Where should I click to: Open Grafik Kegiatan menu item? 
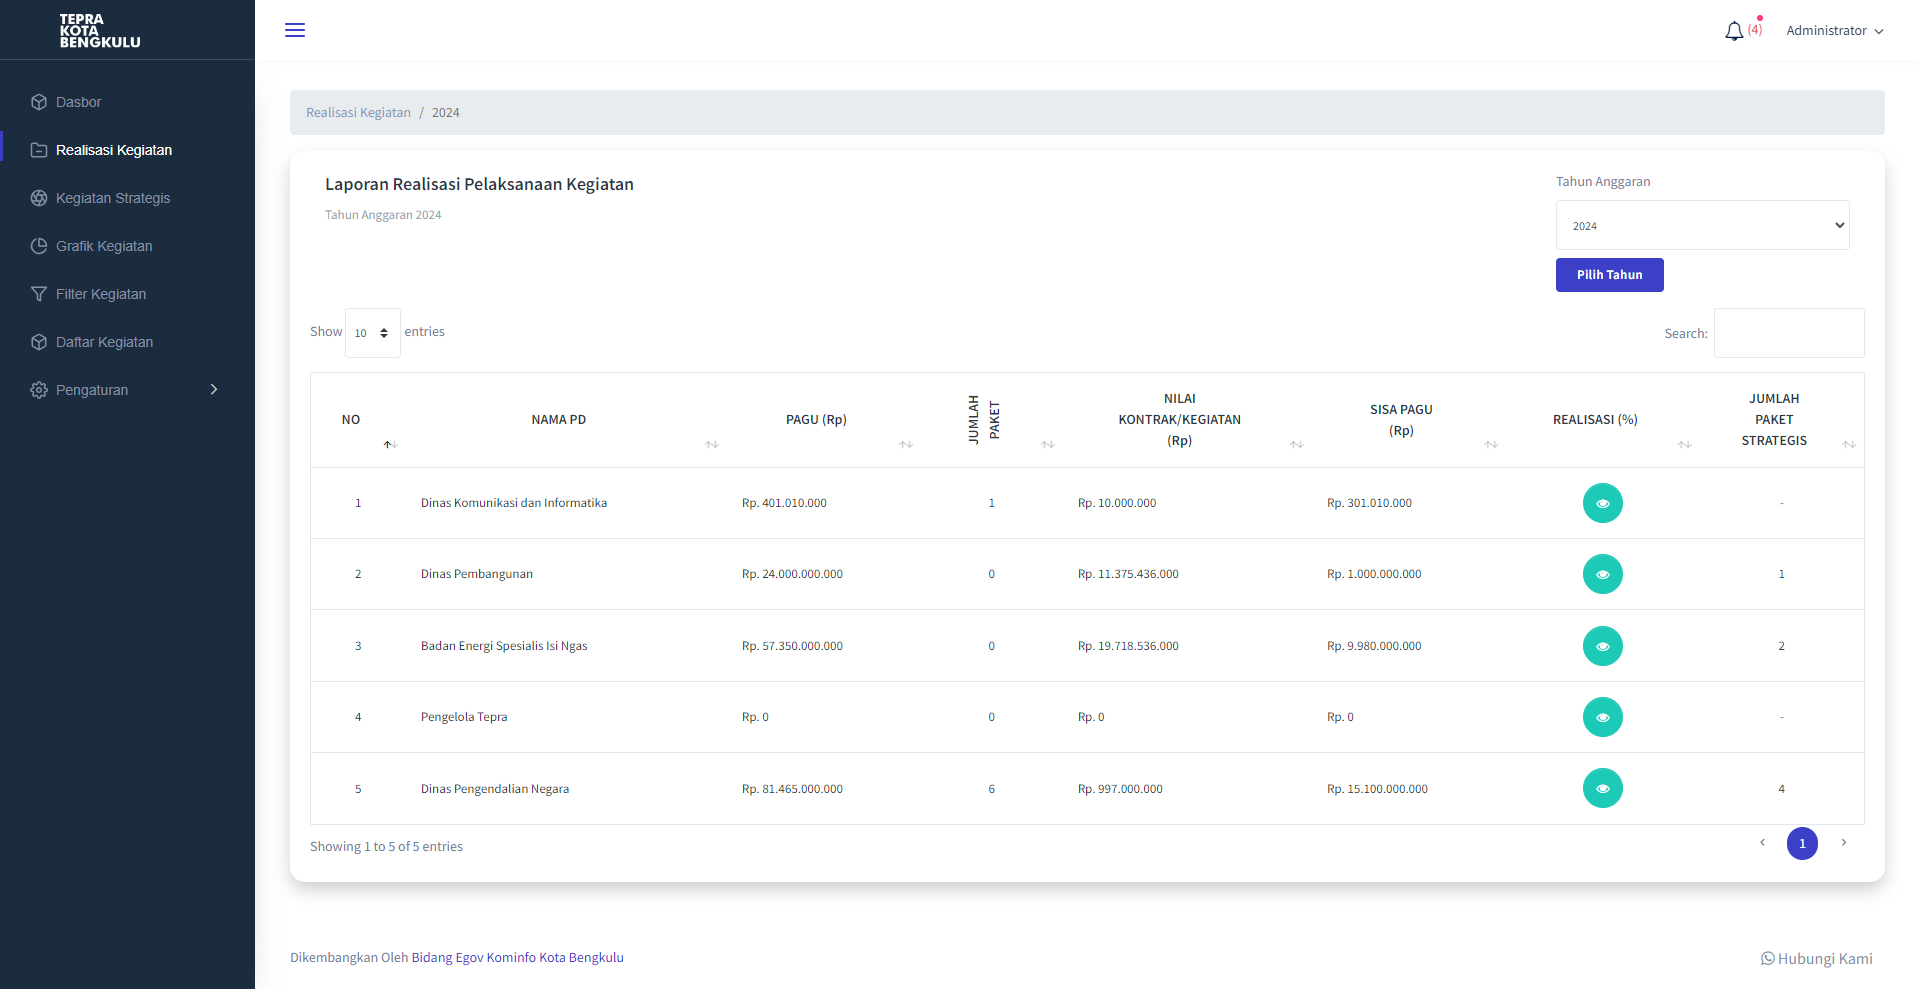pos(127,246)
